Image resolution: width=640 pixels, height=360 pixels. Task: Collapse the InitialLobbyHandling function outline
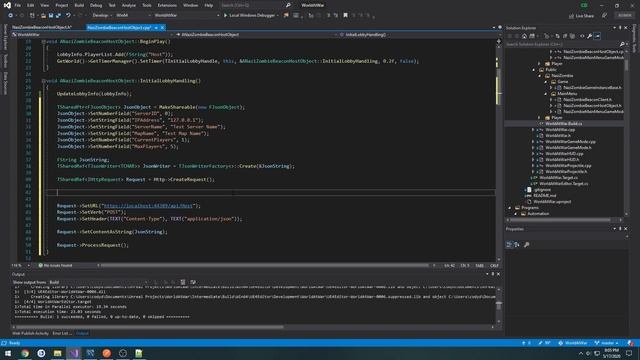coord(44,81)
